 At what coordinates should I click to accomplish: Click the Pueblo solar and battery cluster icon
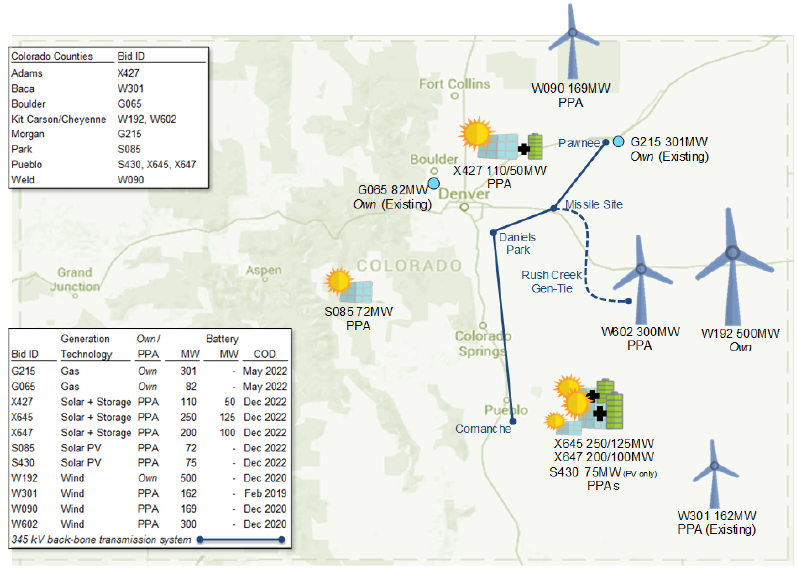[x=584, y=405]
